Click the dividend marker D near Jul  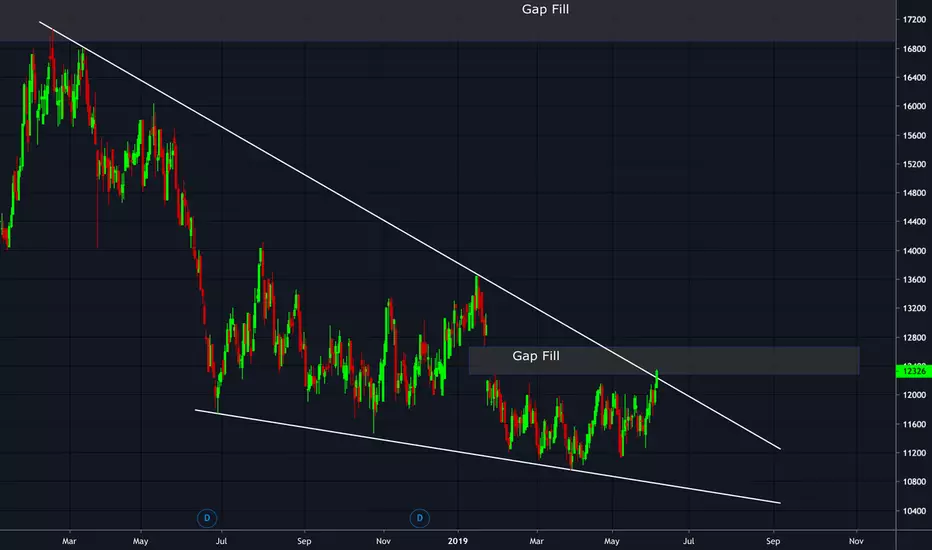207,518
